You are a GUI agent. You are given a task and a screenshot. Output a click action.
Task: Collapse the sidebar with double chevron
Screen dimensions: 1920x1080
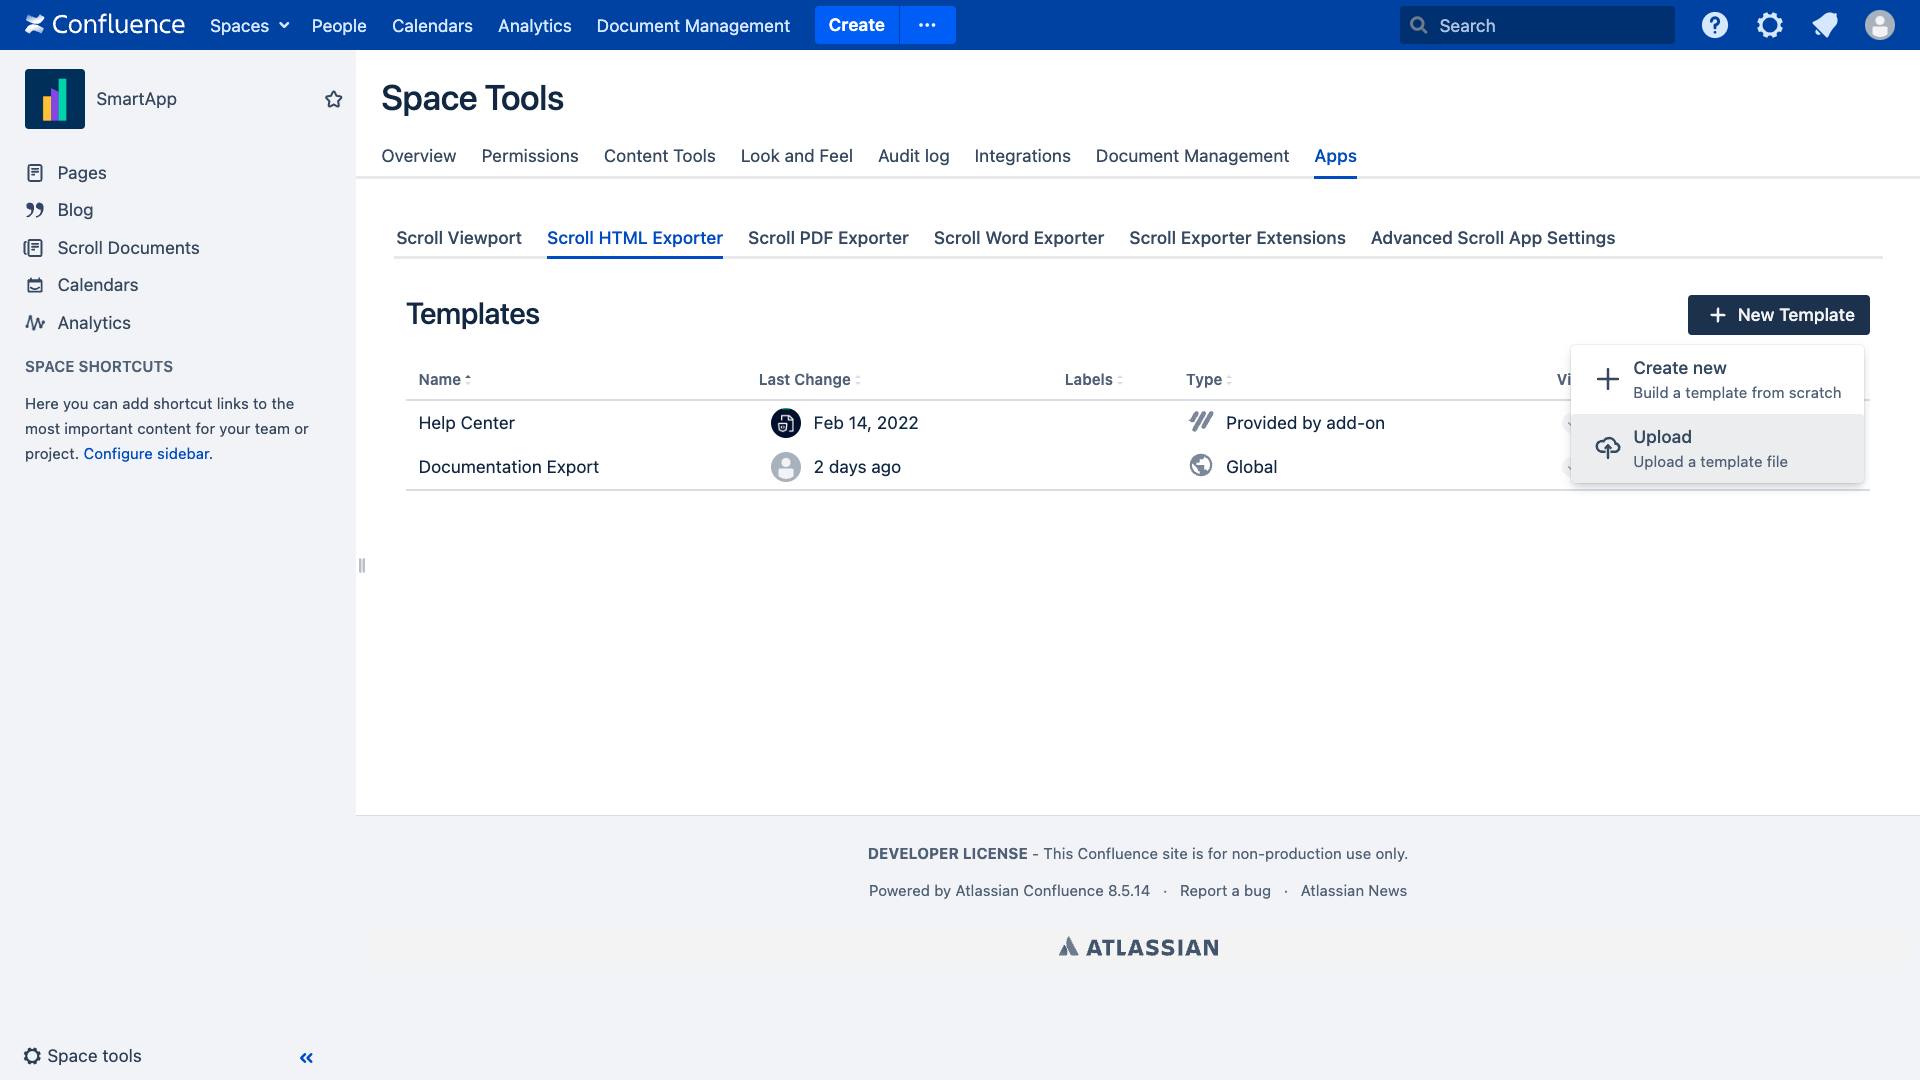click(306, 1057)
